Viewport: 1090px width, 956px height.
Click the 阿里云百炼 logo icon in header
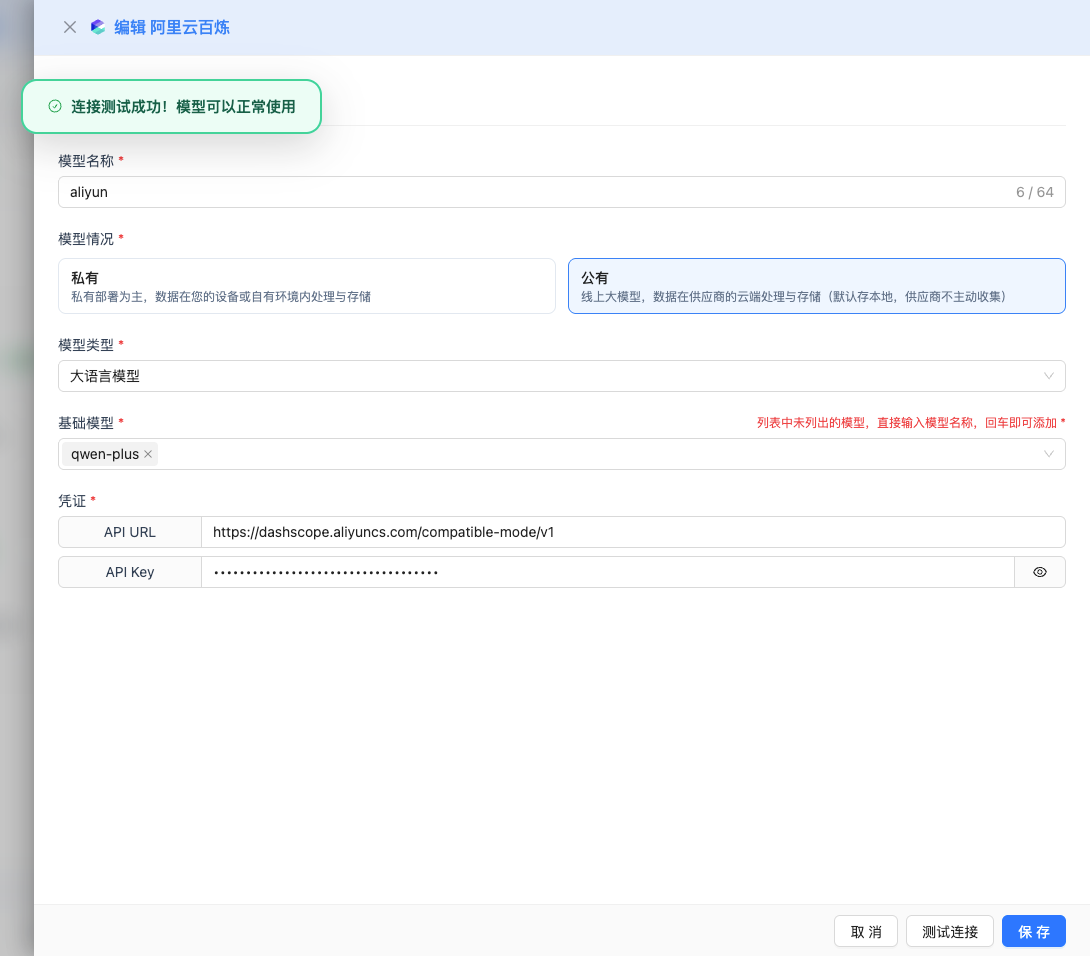click(98, 27)
